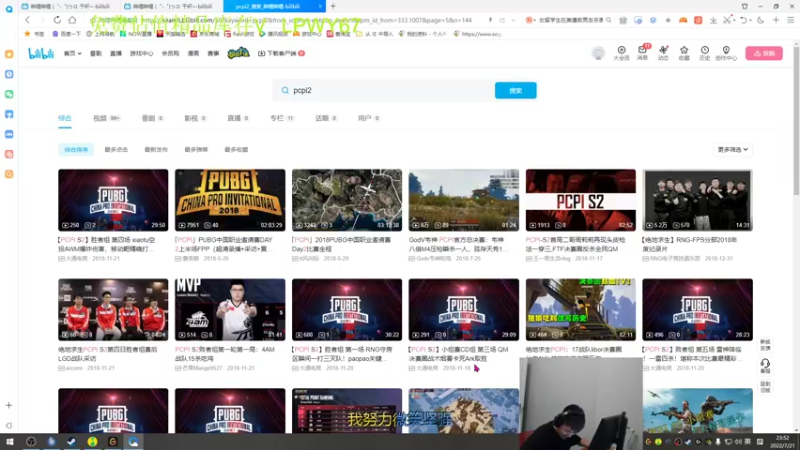Switch to 视频 results tab
800x450 pixels.
(x=106, y=118)
